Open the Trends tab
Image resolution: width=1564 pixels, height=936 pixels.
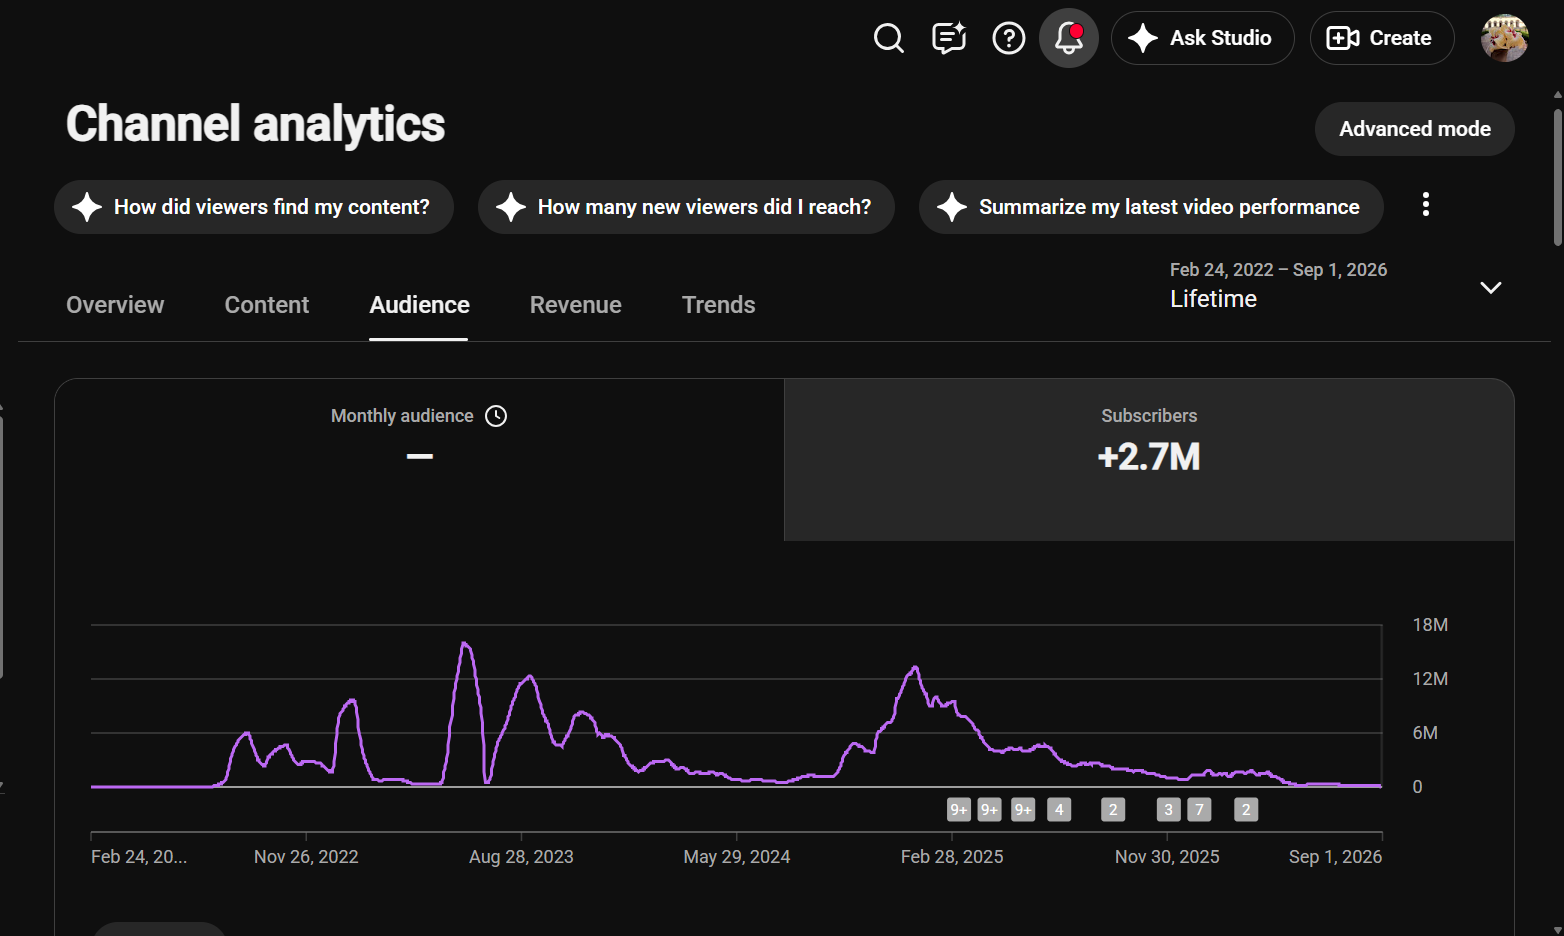click(718, 305)
